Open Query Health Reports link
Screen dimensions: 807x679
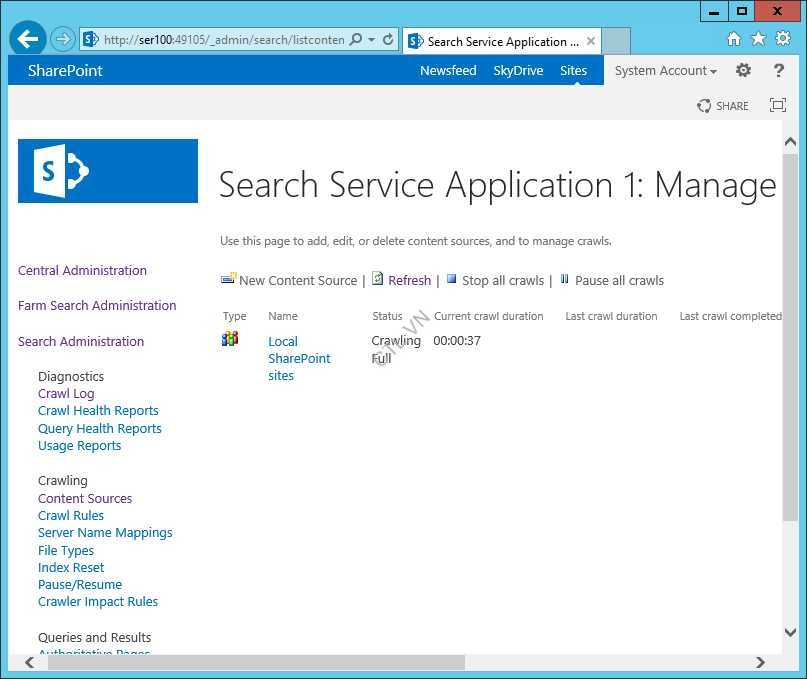pyautogui.click(x=99, y=428)
